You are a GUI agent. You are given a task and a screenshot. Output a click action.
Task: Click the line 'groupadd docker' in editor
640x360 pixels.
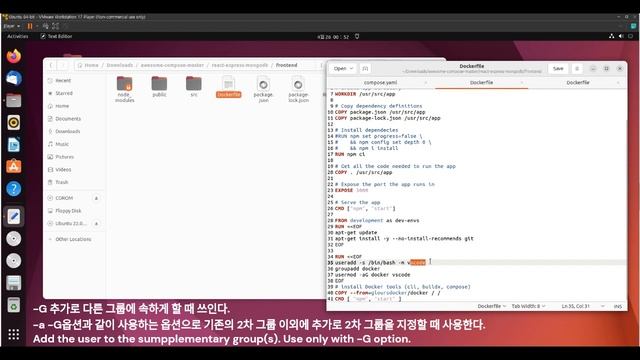(x=357, y=269)
